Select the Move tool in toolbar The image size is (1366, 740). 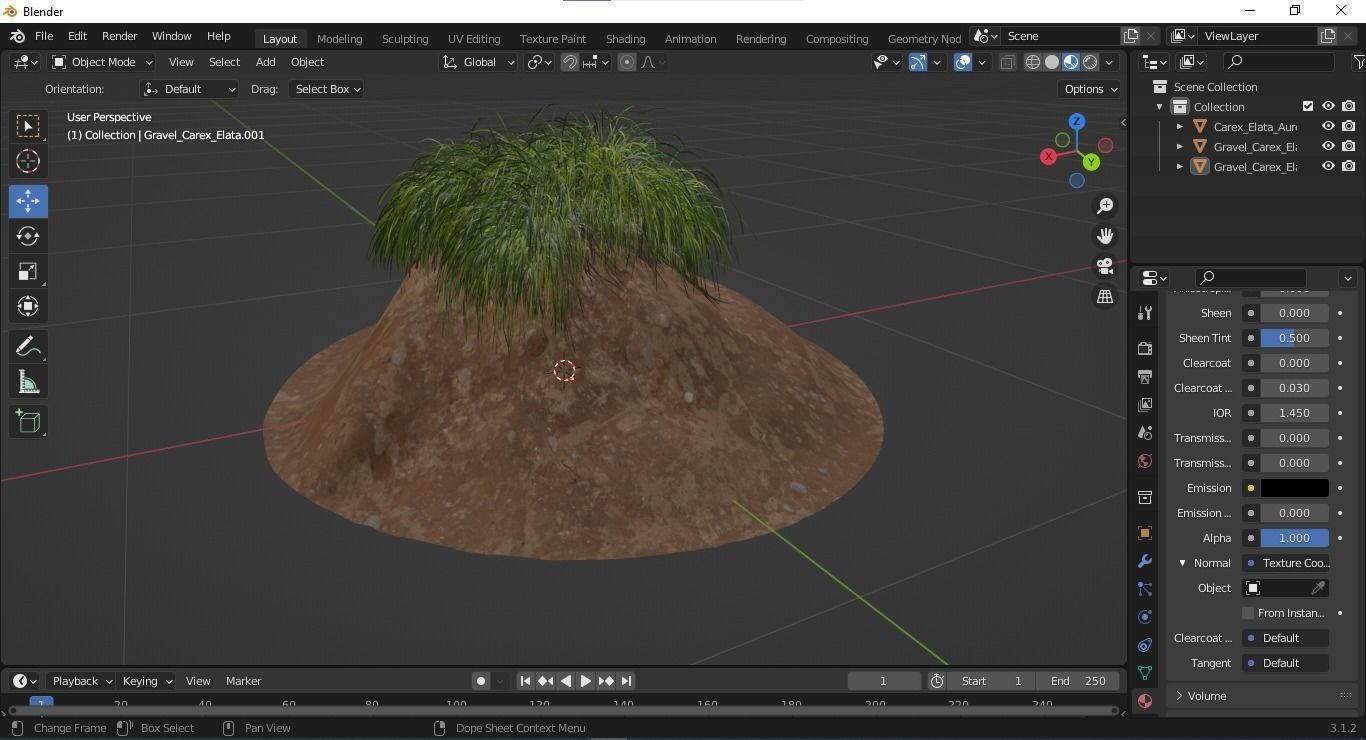tap(28, 200)
